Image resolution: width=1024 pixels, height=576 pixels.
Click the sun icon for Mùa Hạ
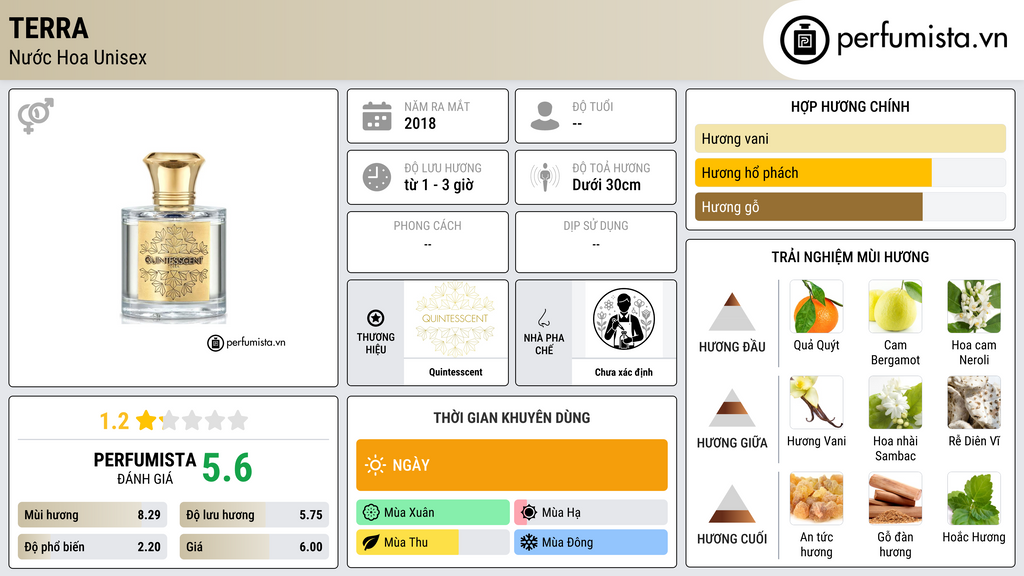click(529, 512)
